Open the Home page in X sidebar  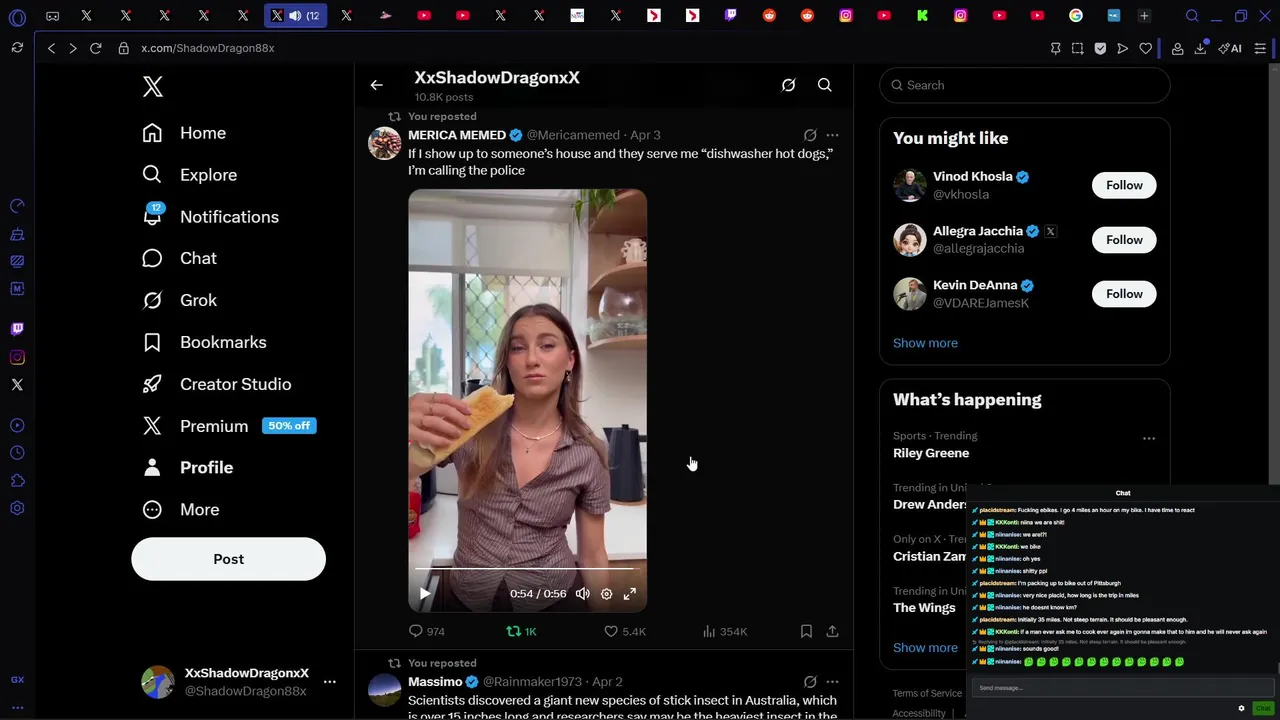click(x=184, y=133)
